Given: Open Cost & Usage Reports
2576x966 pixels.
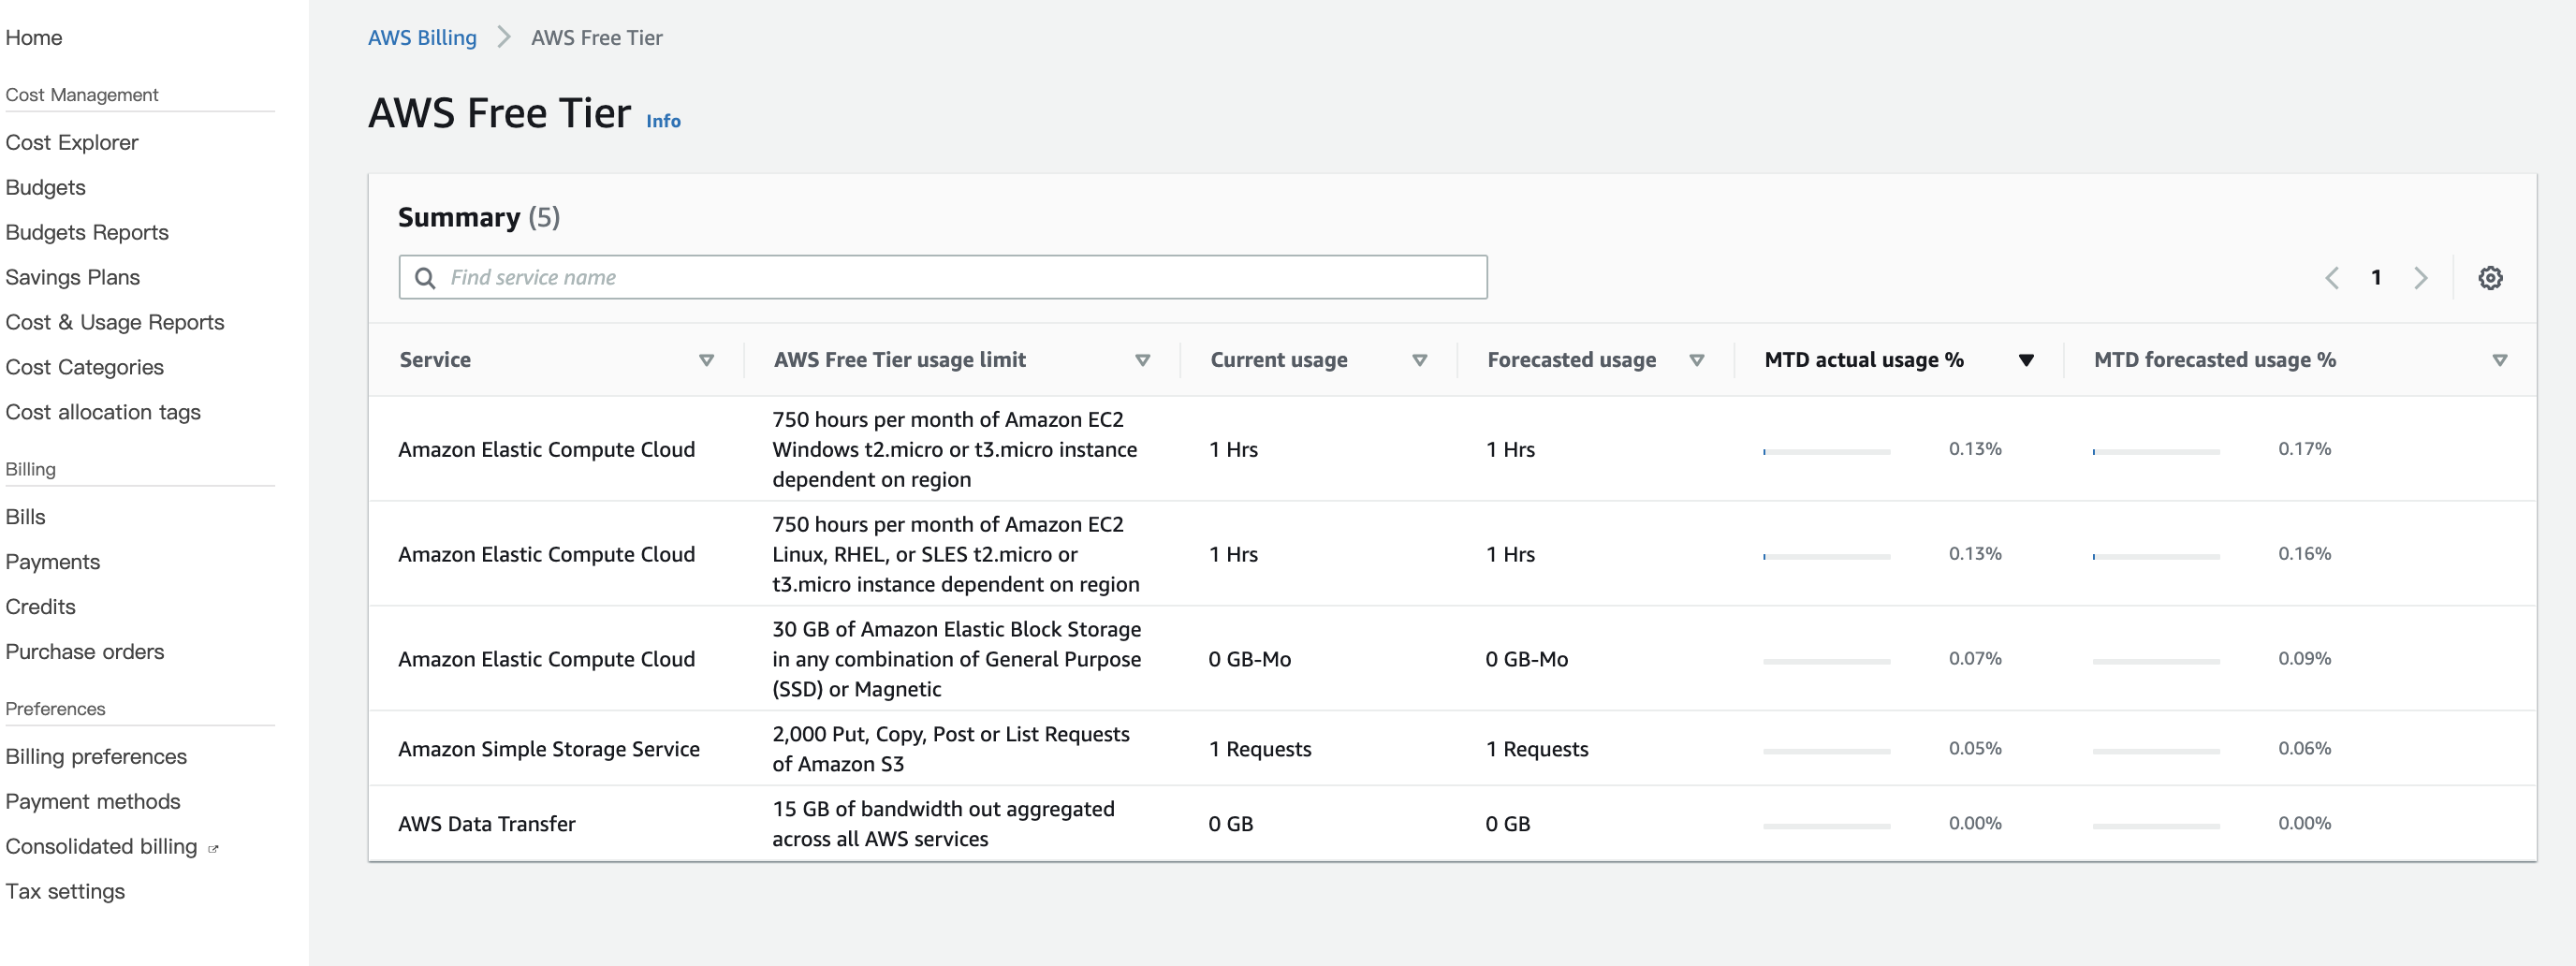Looking at the screenshot, I should point(115,323).
